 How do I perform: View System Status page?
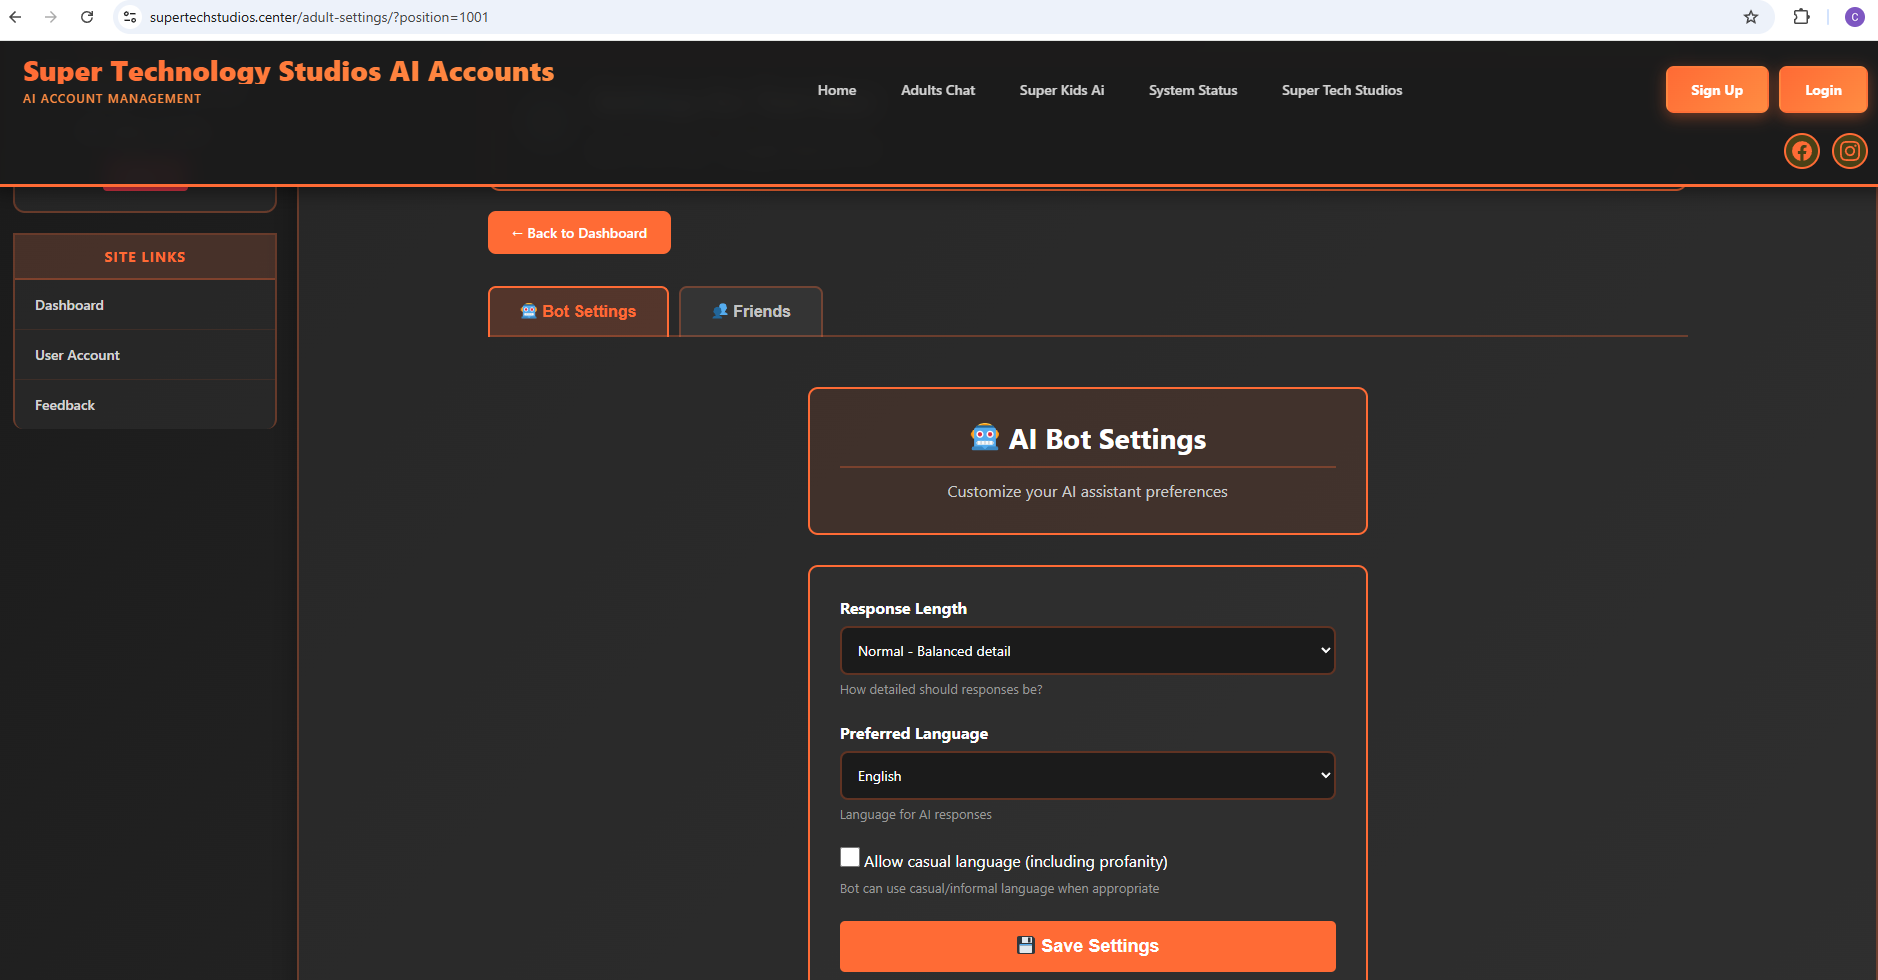click(x=1193, y=90)
